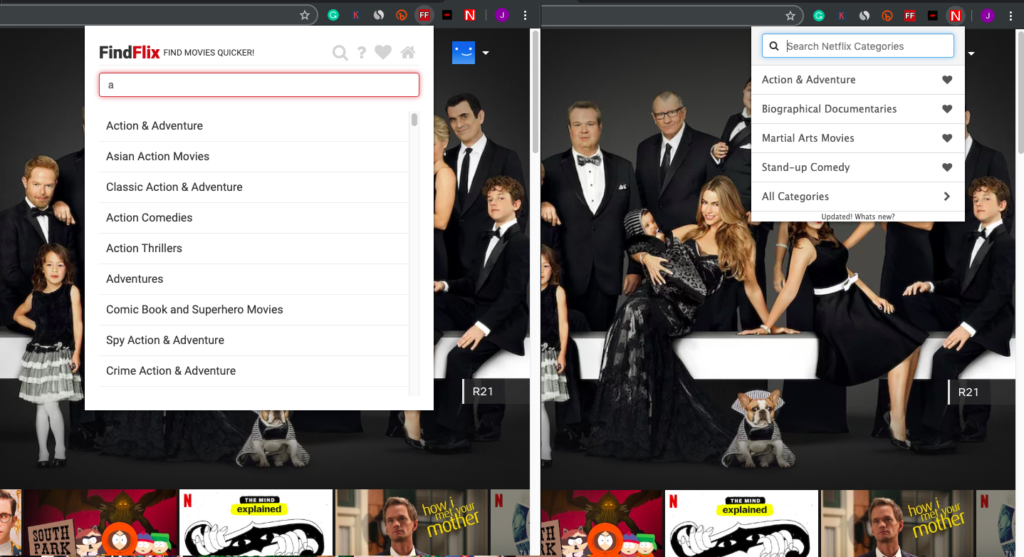The width and height of the screenshot is (1024, 557).
Task: Open FindFlix favorites heart icon
Action: click(x=383, y=52)
